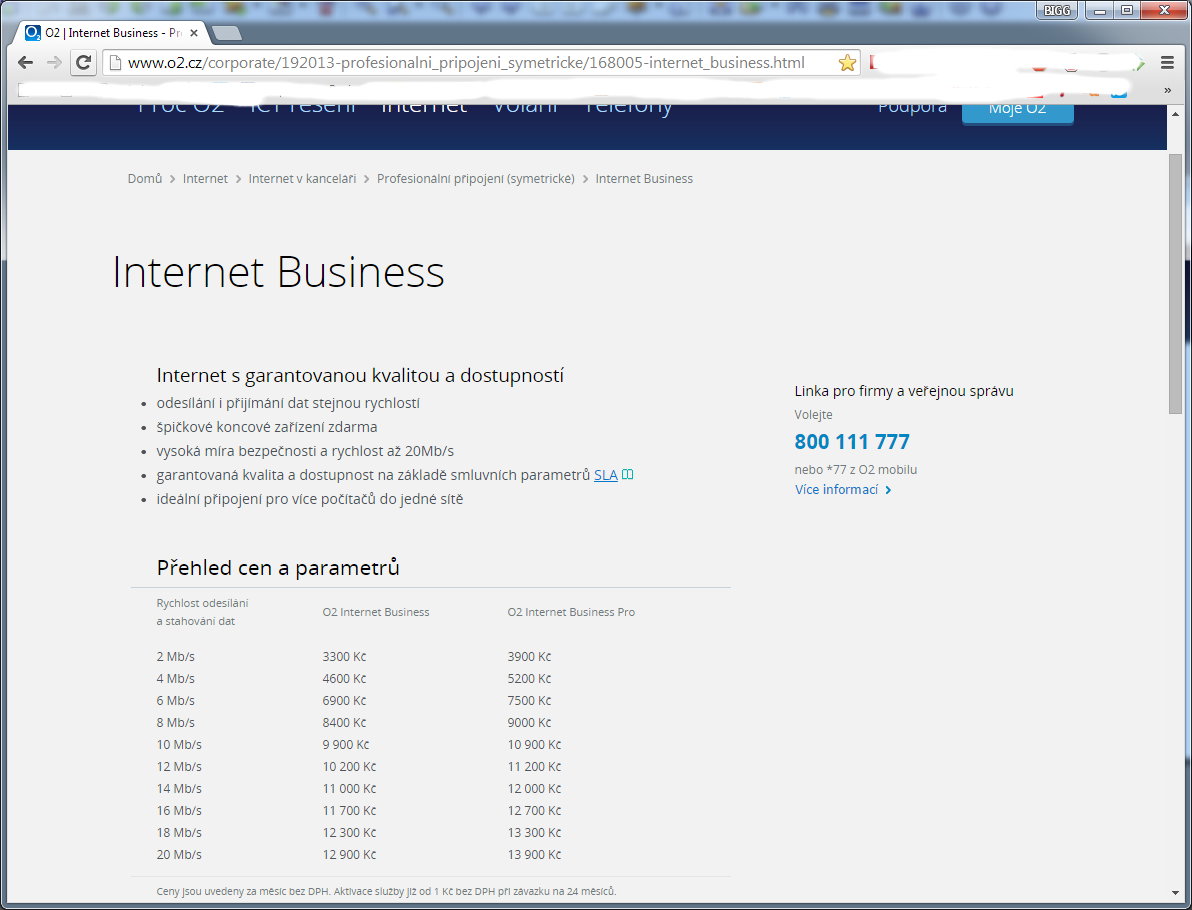Minimize the Chrome window

click(x=1099, y=11)
